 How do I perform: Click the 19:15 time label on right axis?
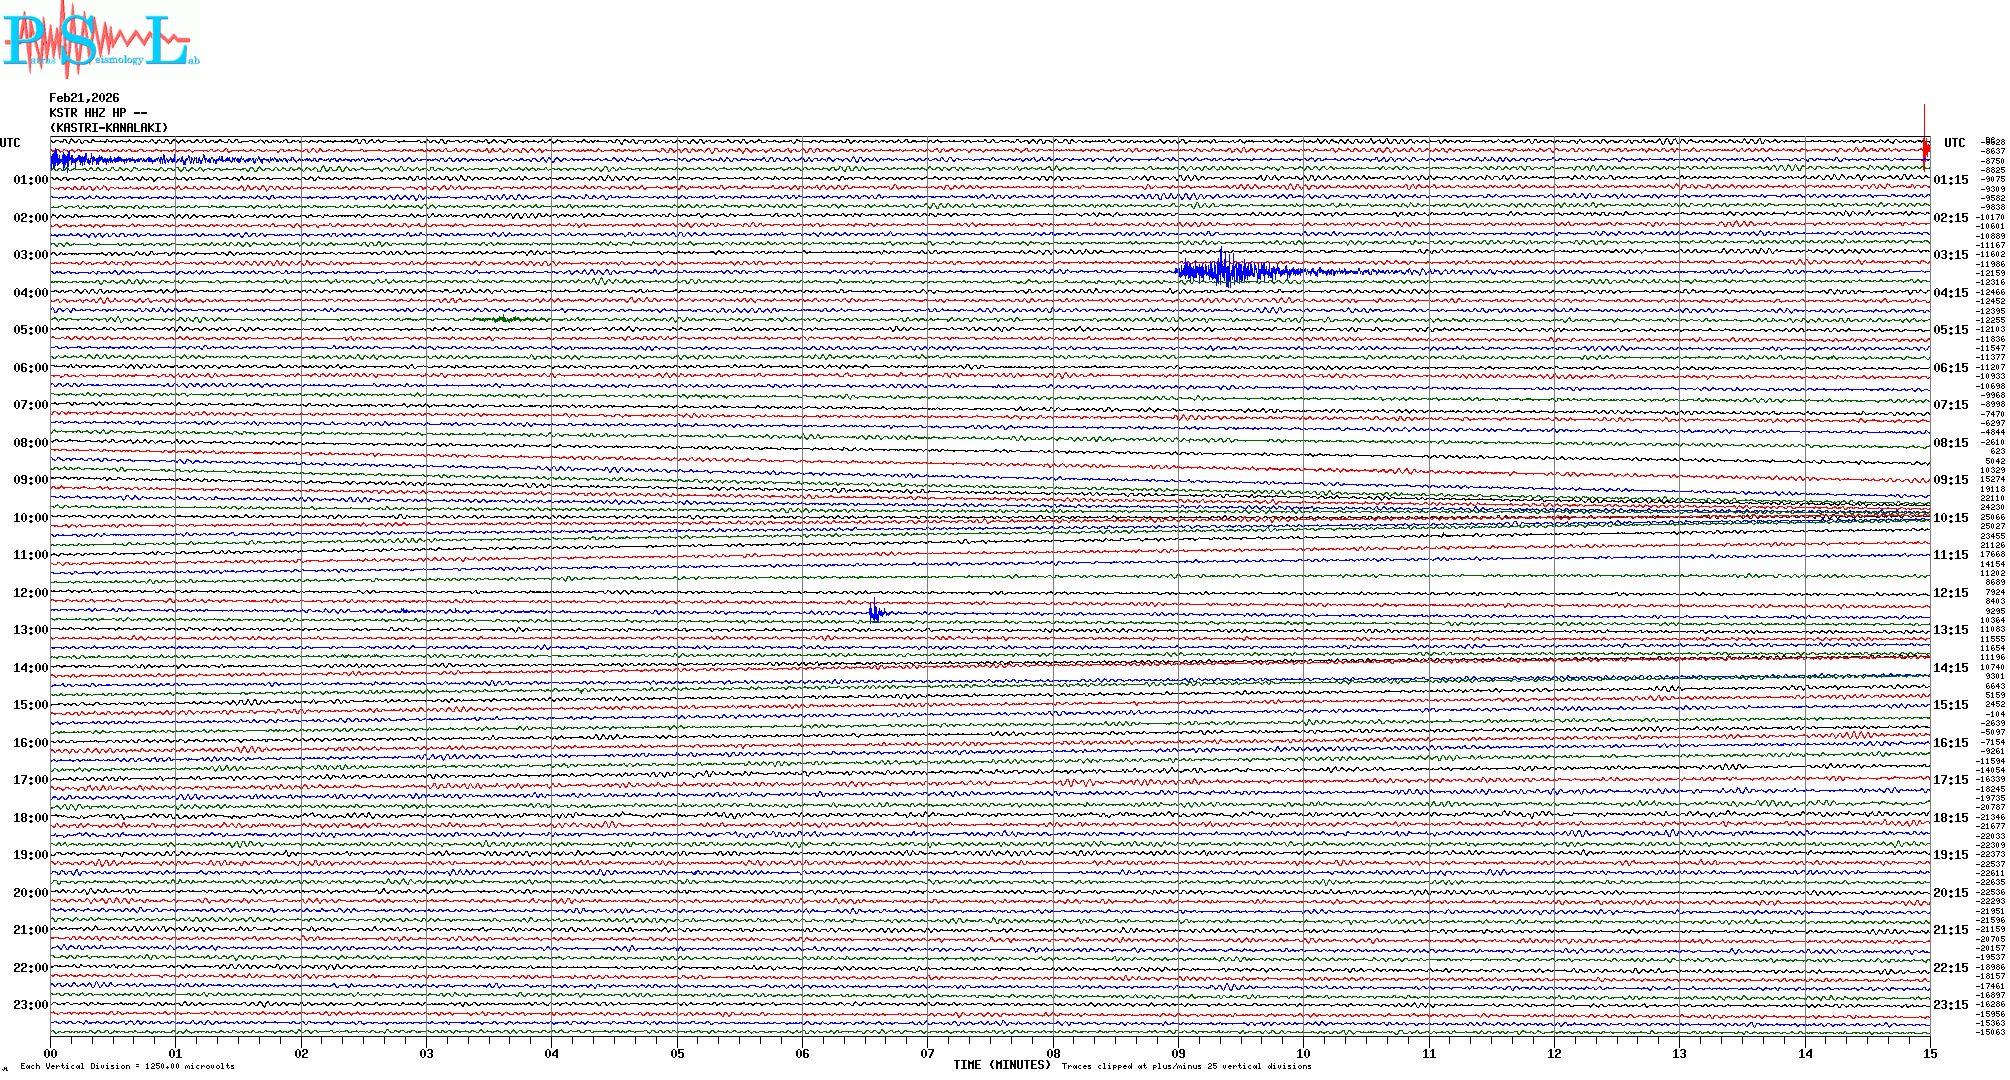point(1950,855)
